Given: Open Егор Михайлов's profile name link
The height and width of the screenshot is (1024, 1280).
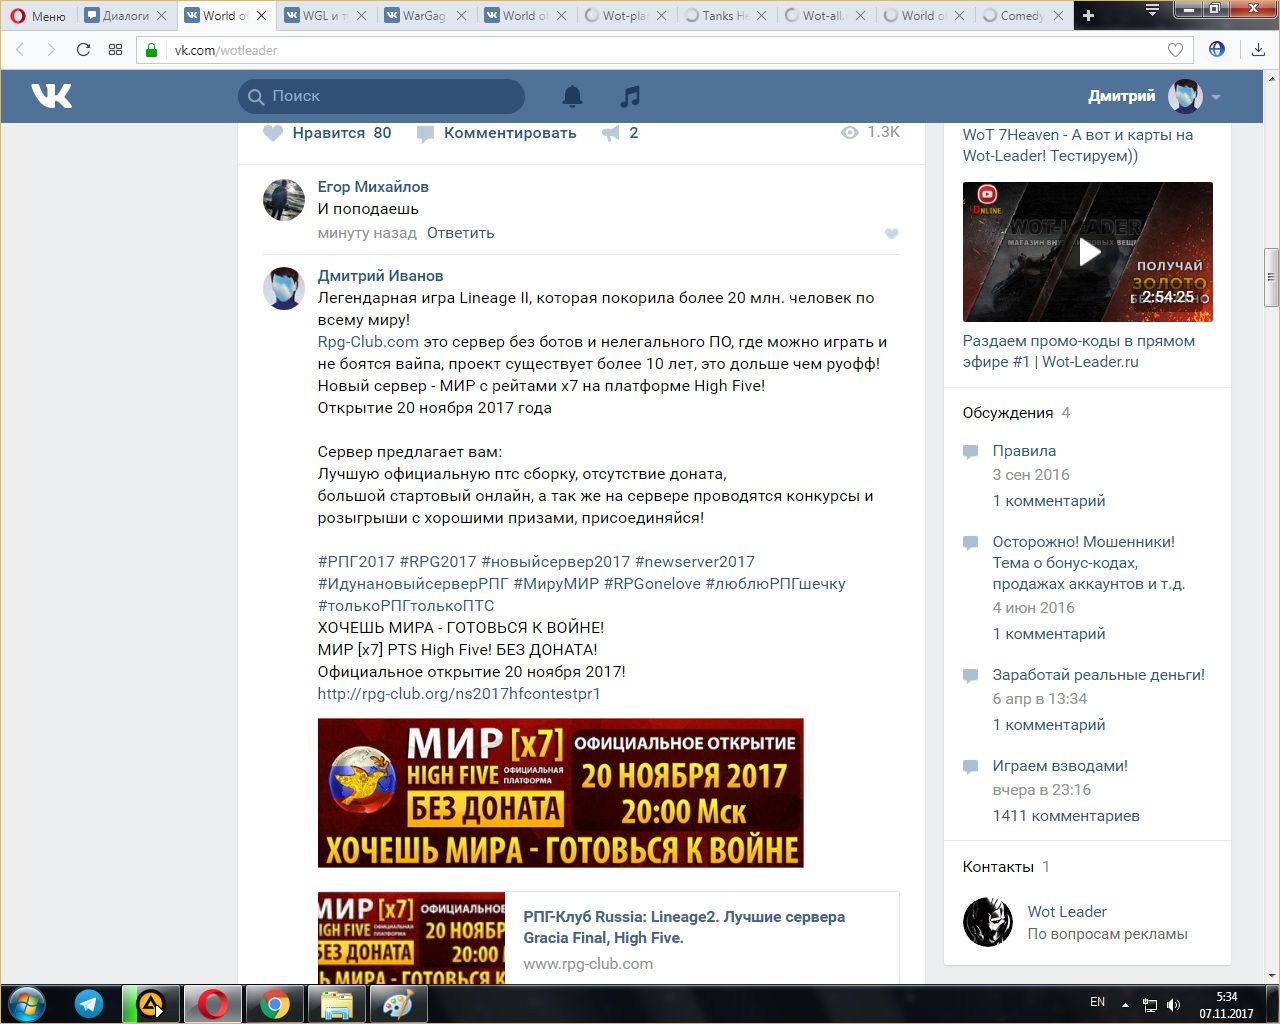Looking at the screenshot, I should (x=373, y=187).
